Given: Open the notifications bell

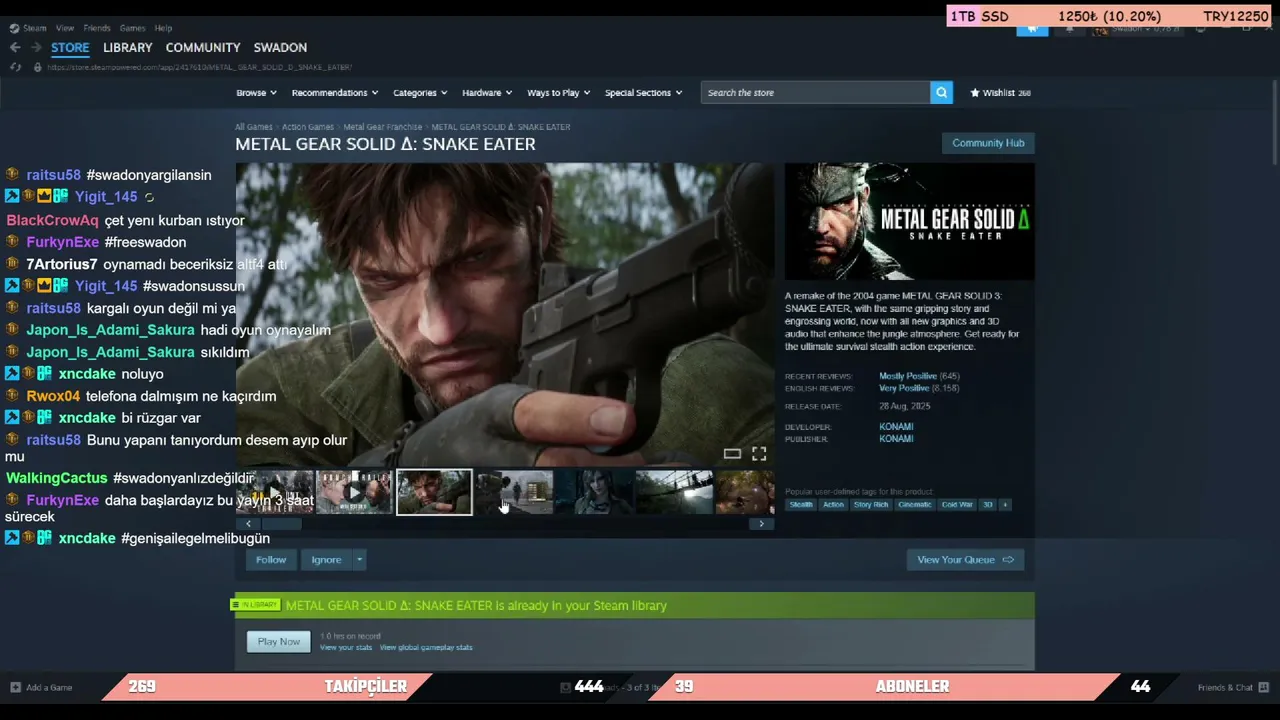Looking at the screenshot, I should tap(1069, 28).
